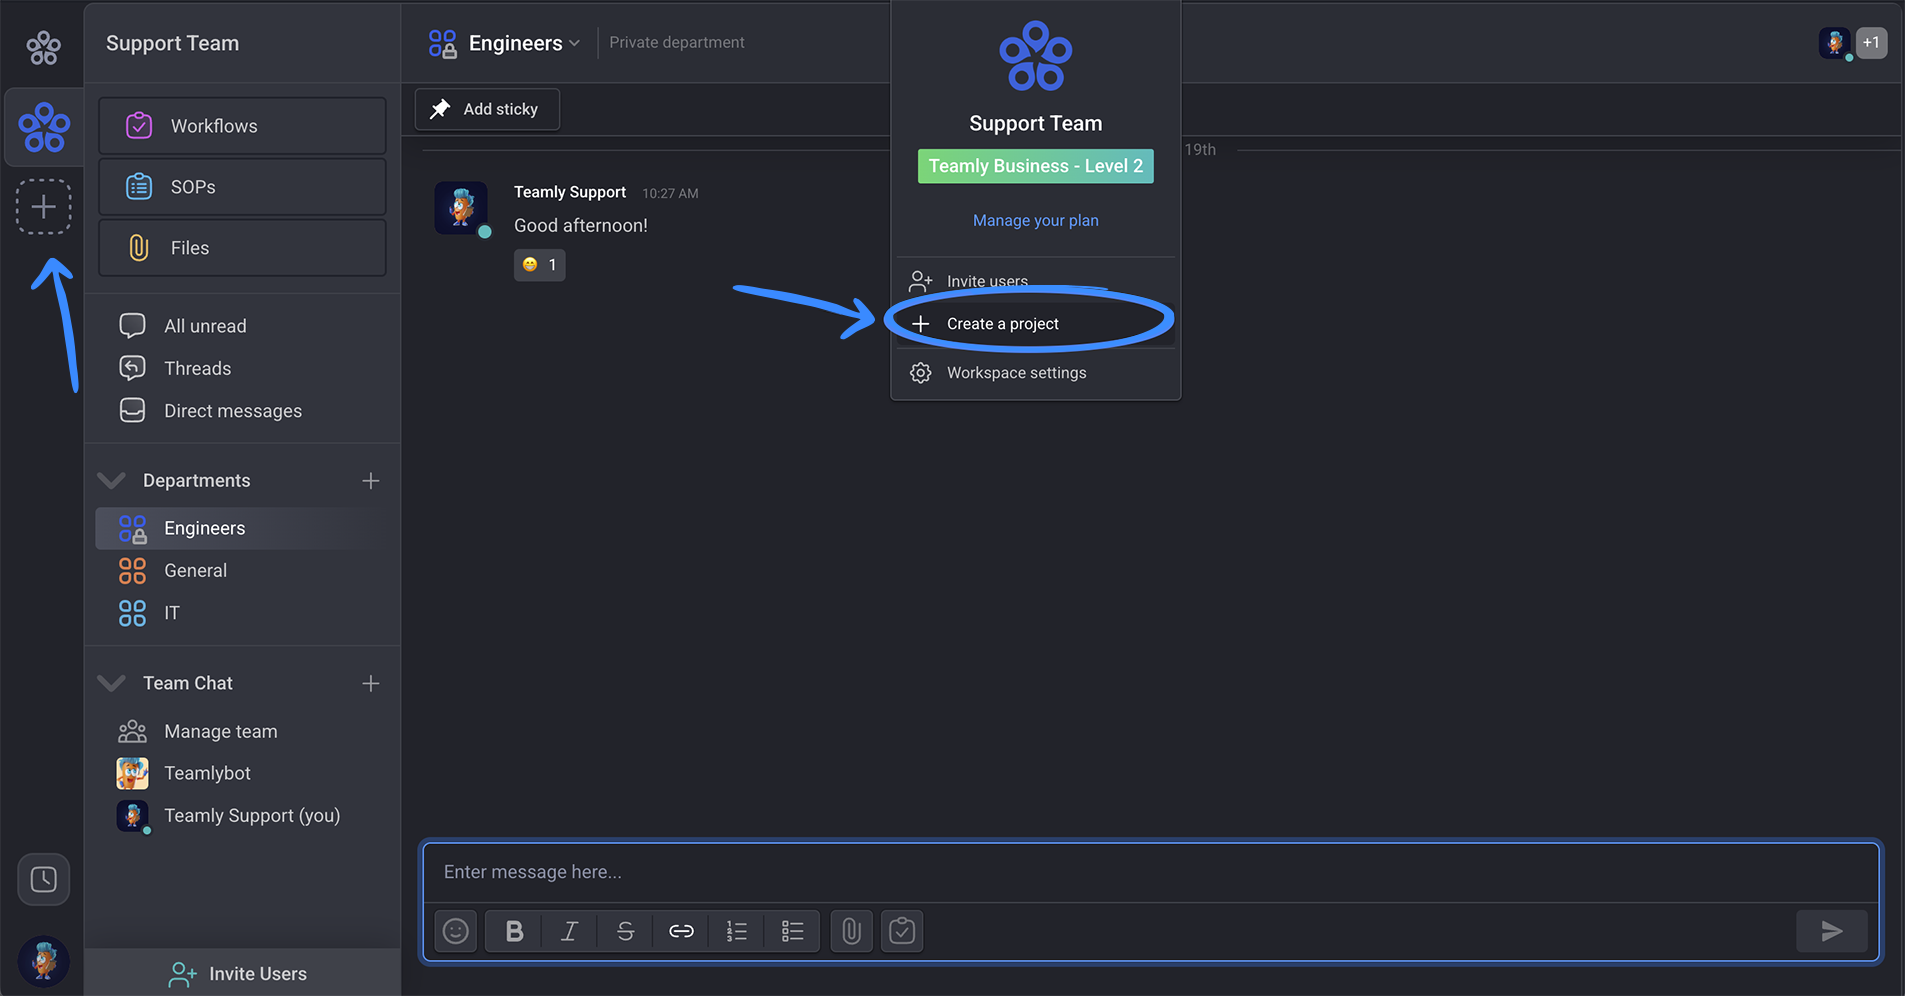The image size is (1905, 996).
Task: Add a new department with plus icon
Action: 371,481
